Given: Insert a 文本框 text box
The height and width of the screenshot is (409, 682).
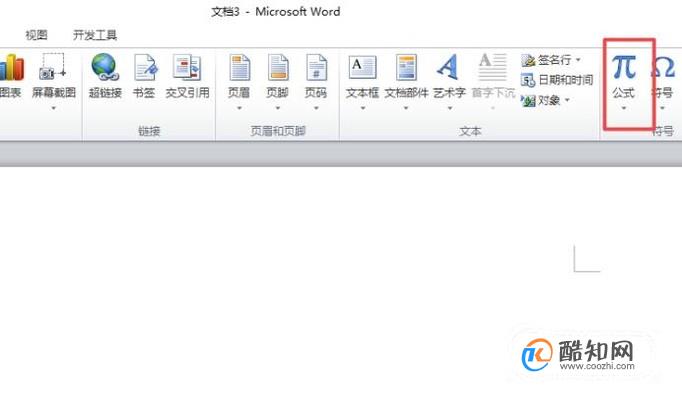Looking at the screenshot, I should point(362,75).
